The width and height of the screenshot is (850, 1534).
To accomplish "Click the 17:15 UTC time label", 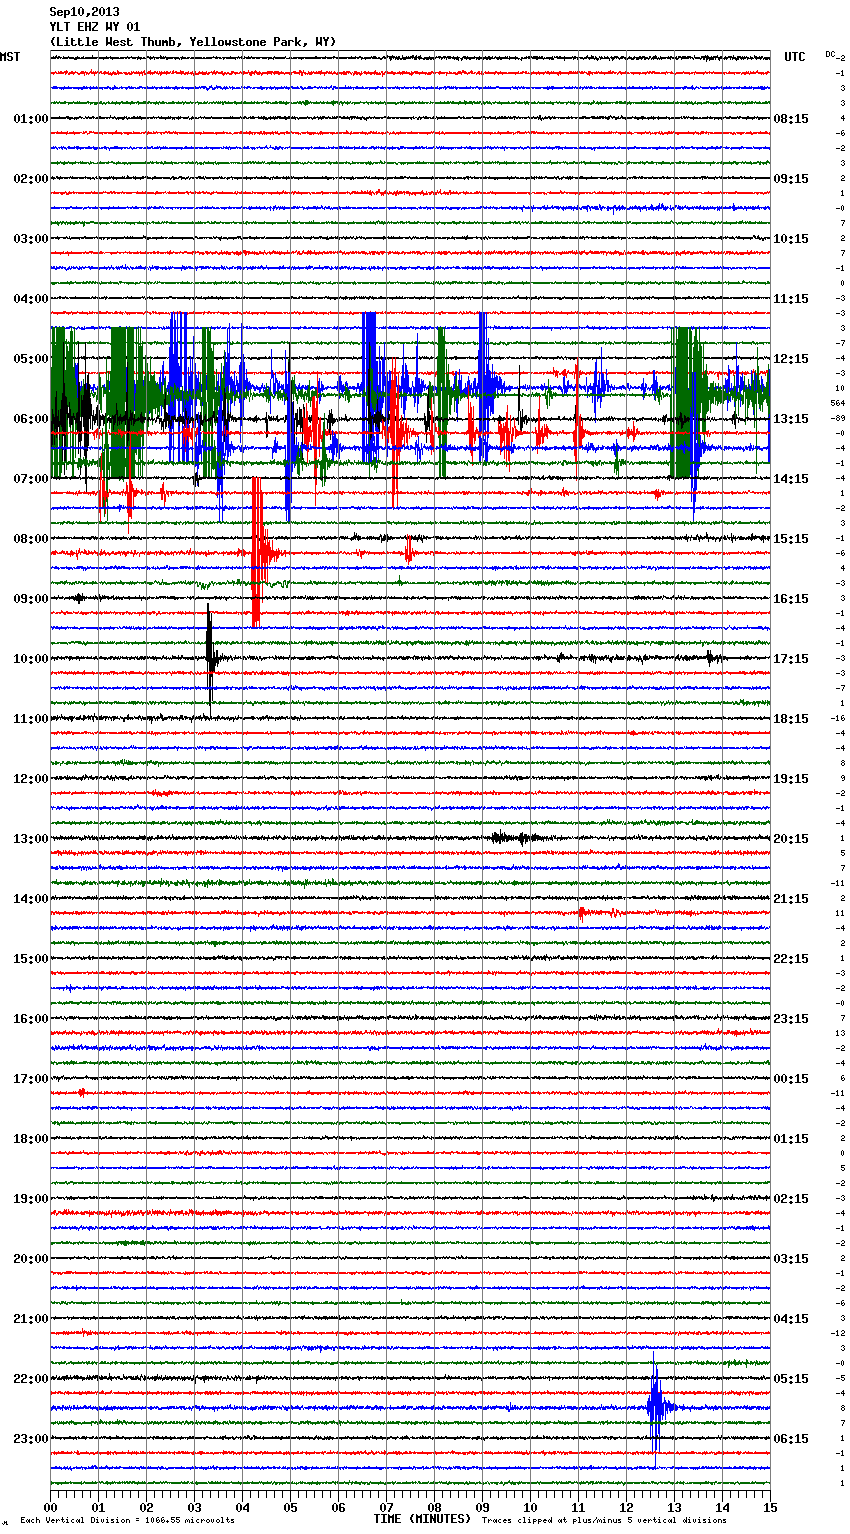I will tap(791, 659).
